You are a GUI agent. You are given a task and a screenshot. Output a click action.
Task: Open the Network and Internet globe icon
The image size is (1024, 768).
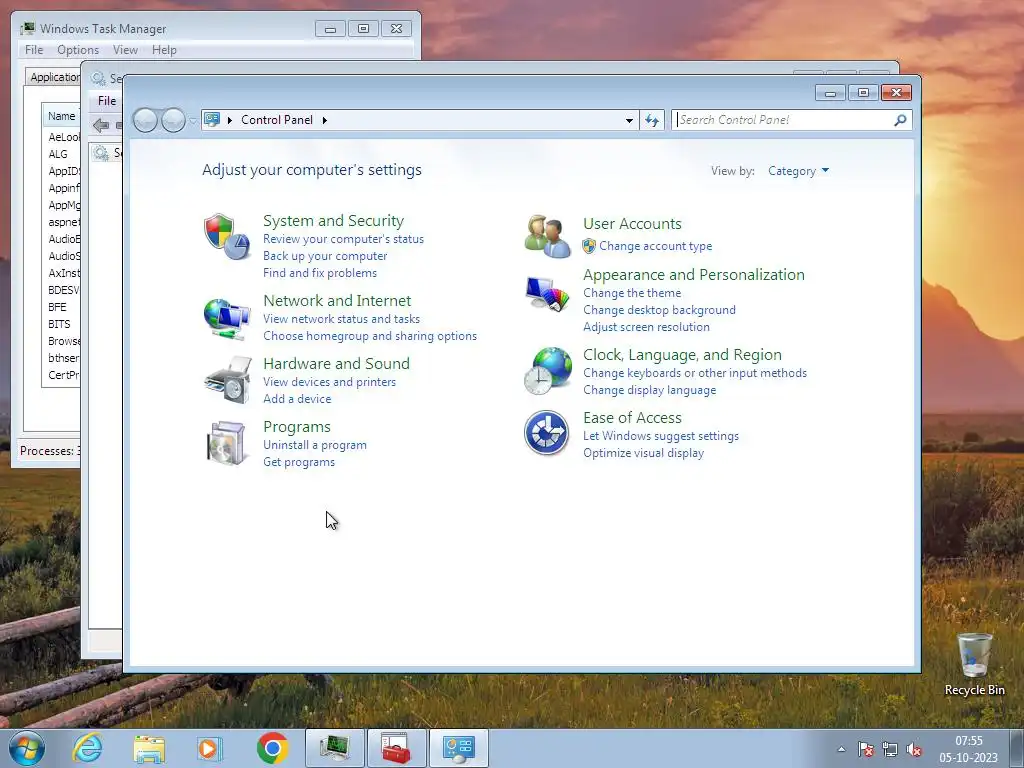tap(227, 319)
